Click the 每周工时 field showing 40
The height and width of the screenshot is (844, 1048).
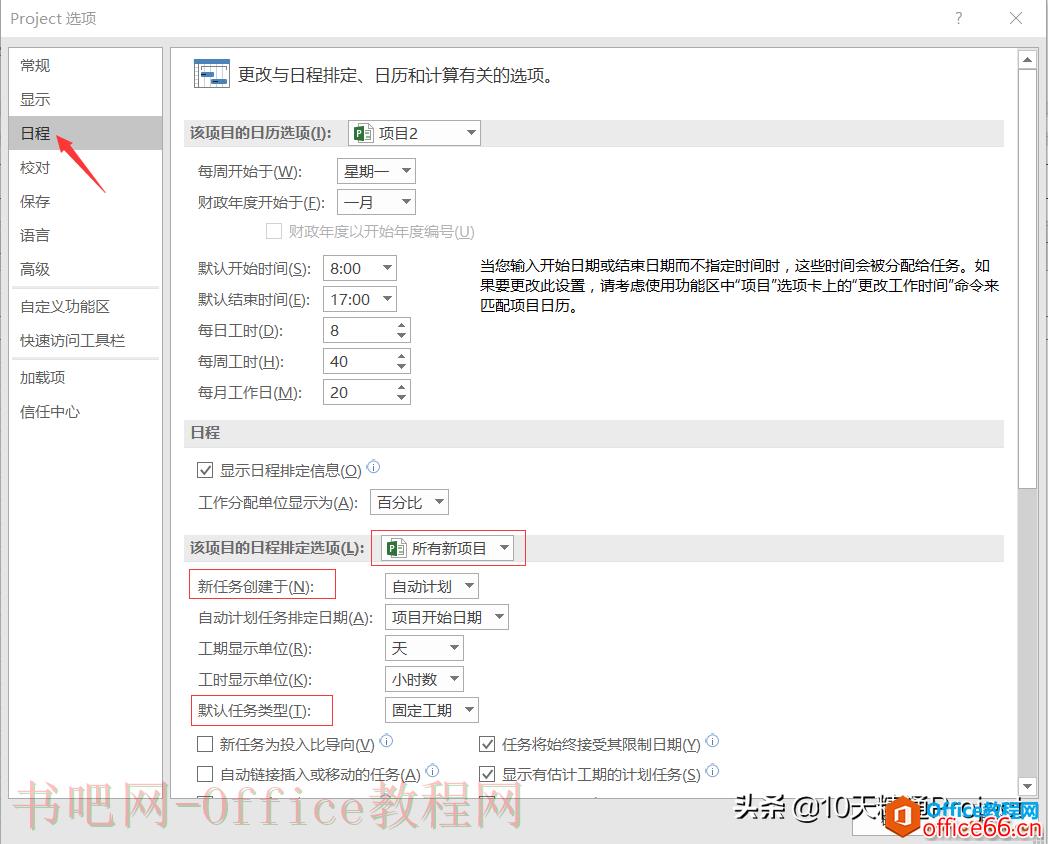click(360, 362)
